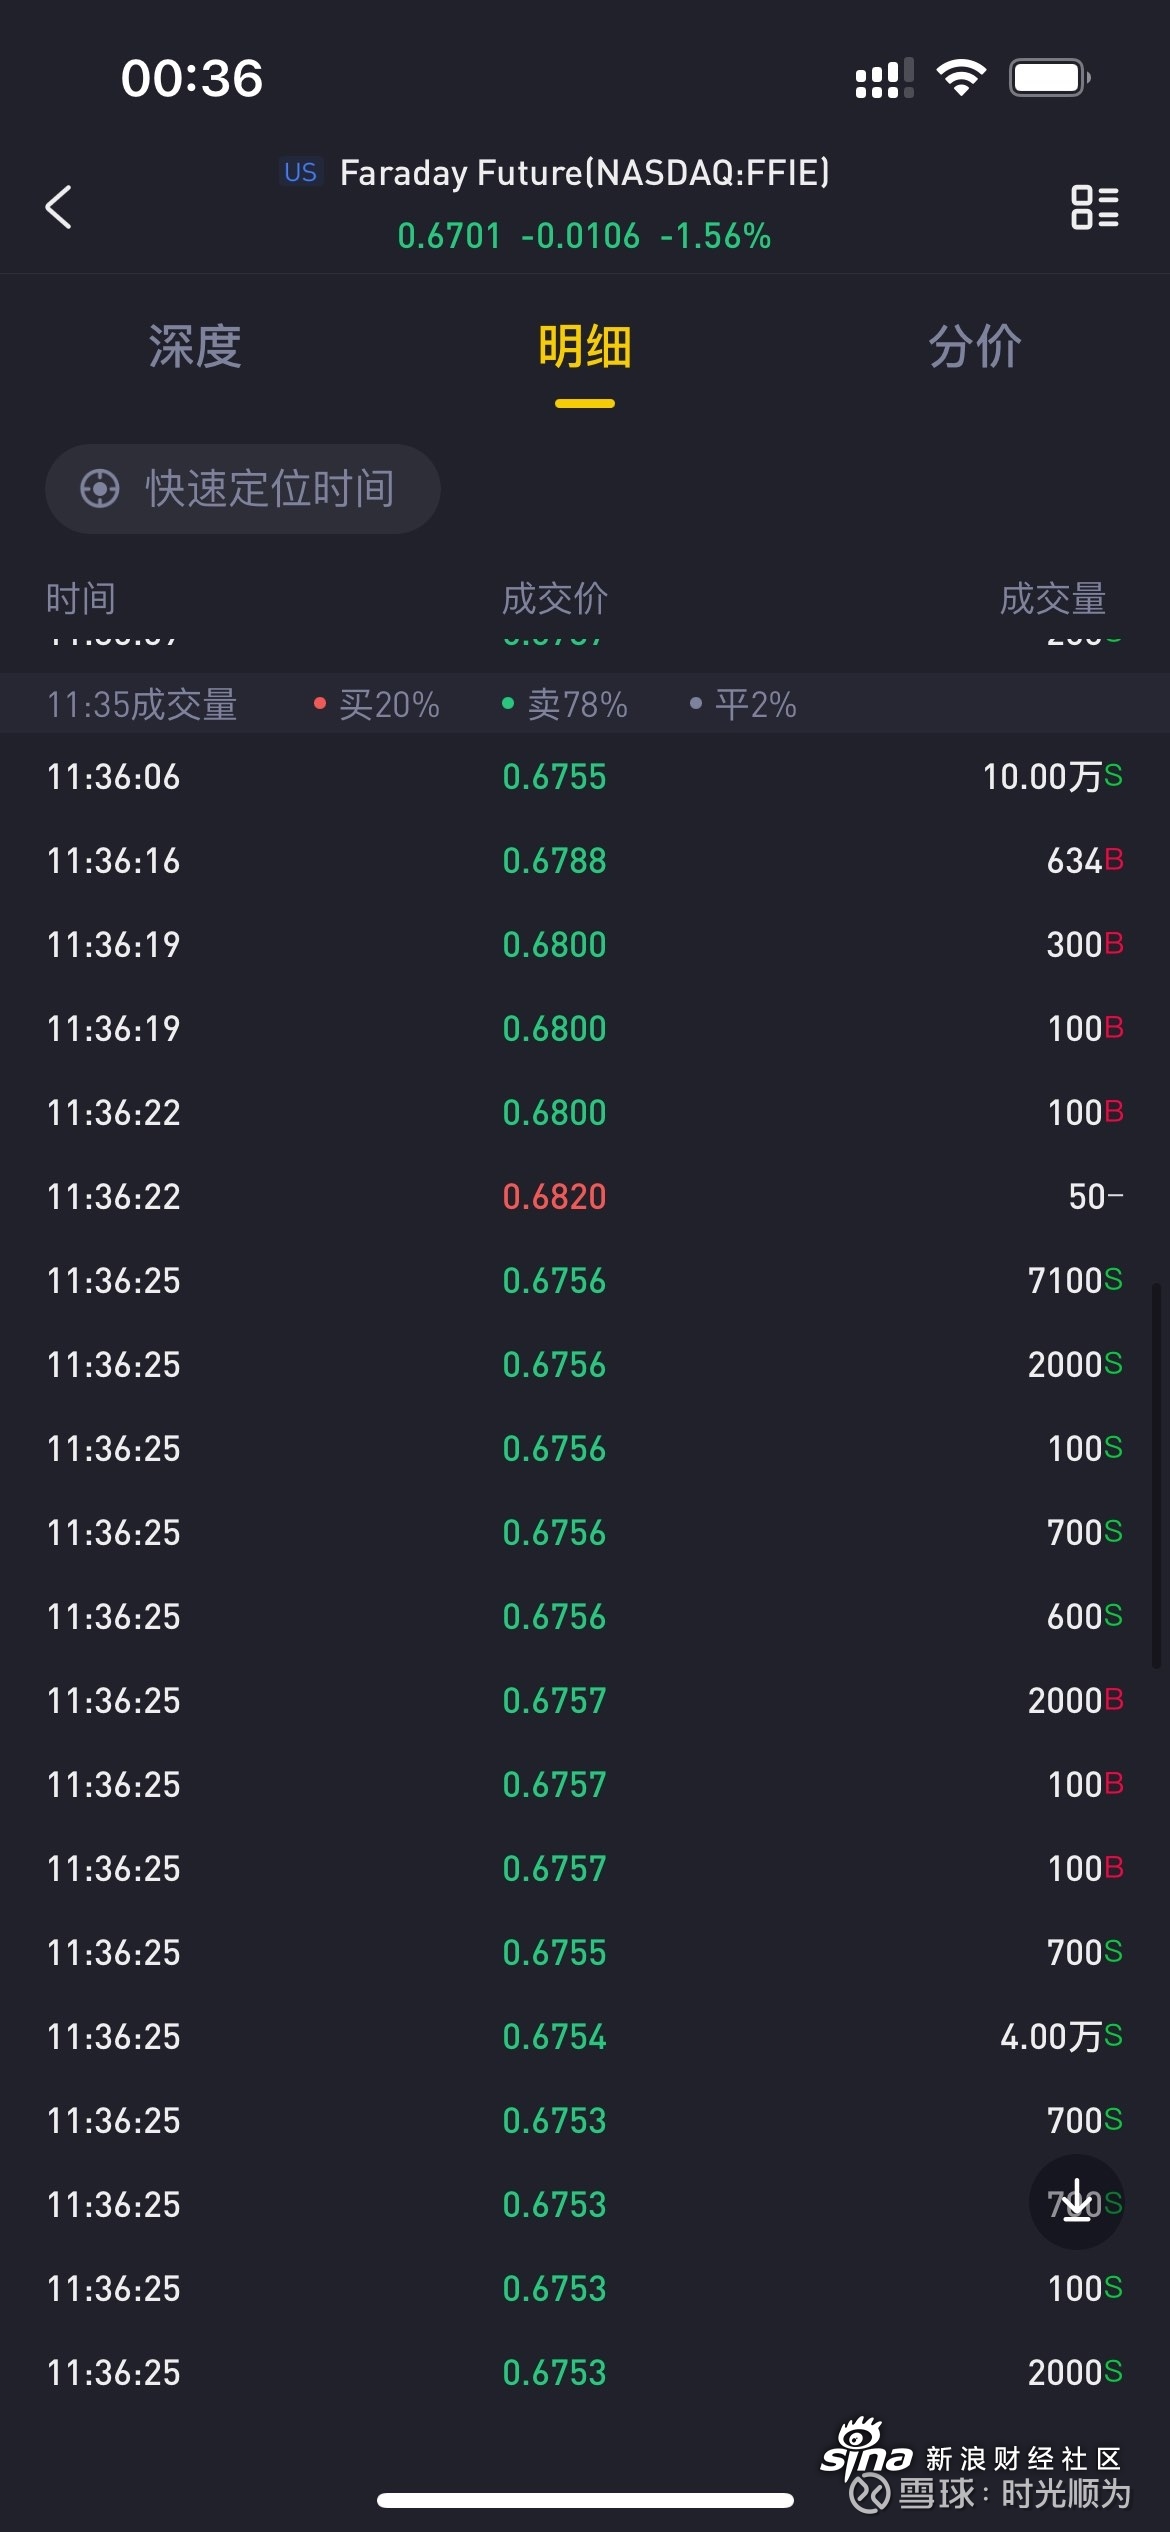Tap the red 0.6820 price cell
1170x2532 pixels.
pyautogui.click(x=555, y=1197)
